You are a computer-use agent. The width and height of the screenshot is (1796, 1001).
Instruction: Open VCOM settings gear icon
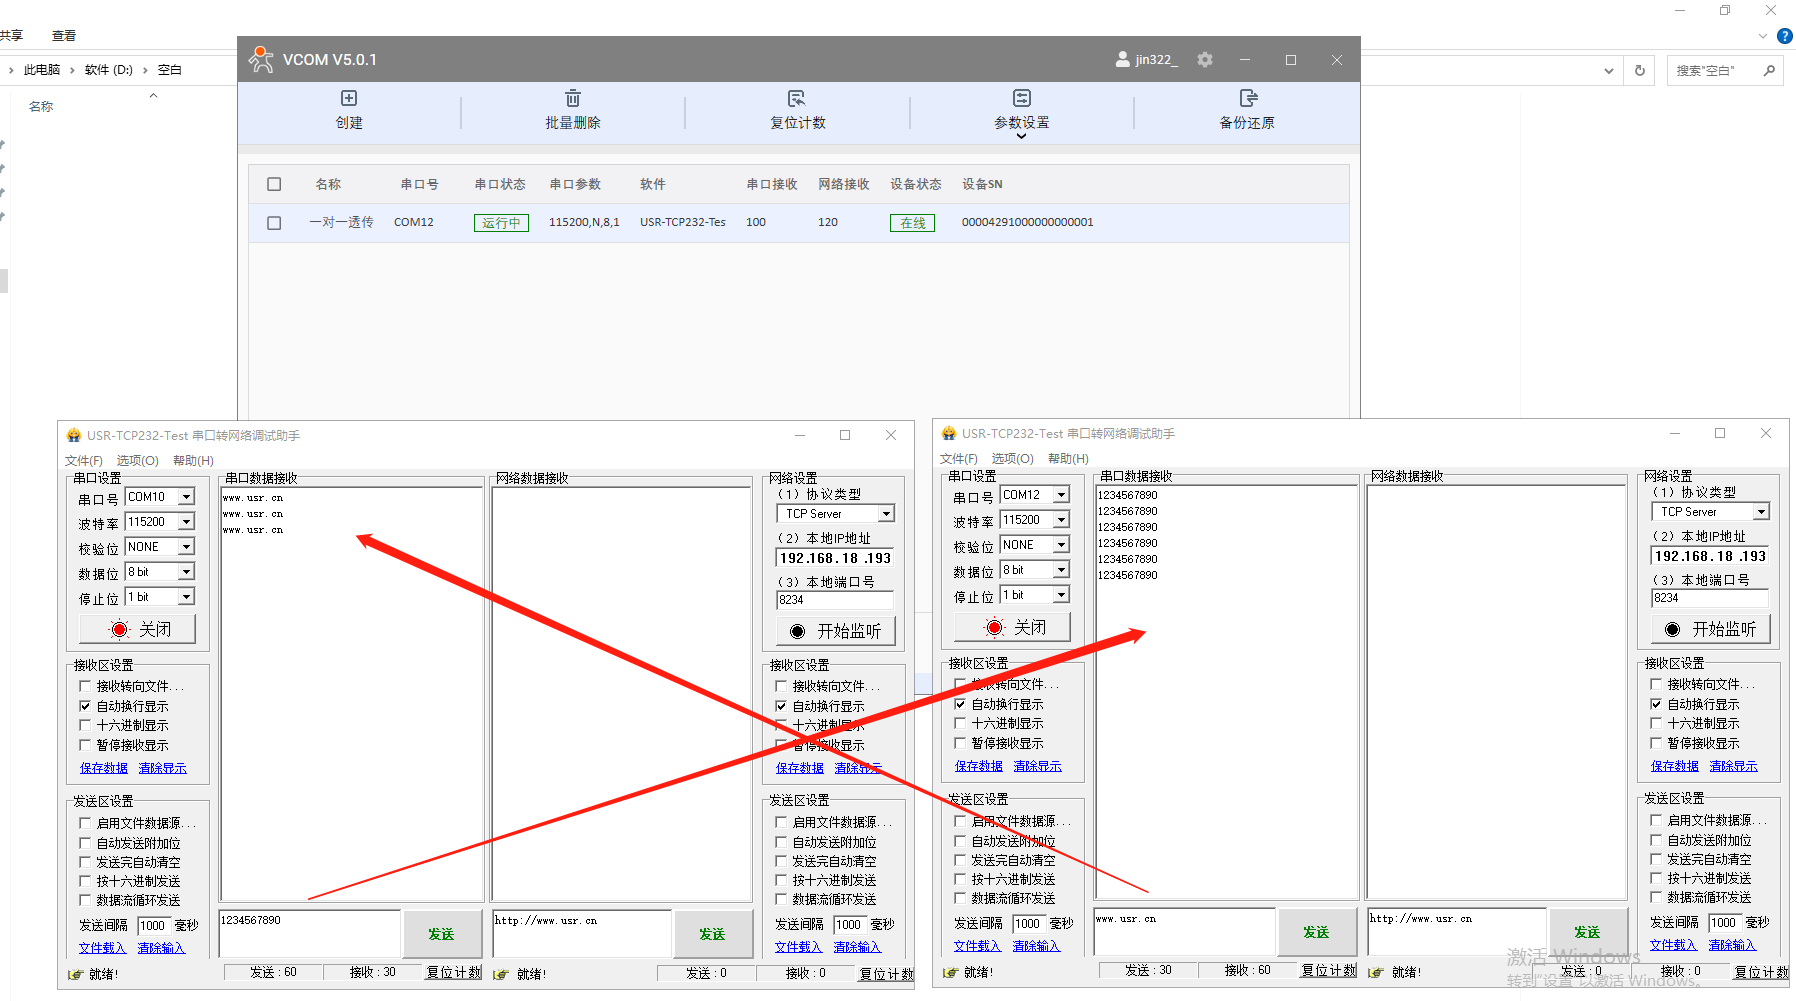pos(1205,60)
